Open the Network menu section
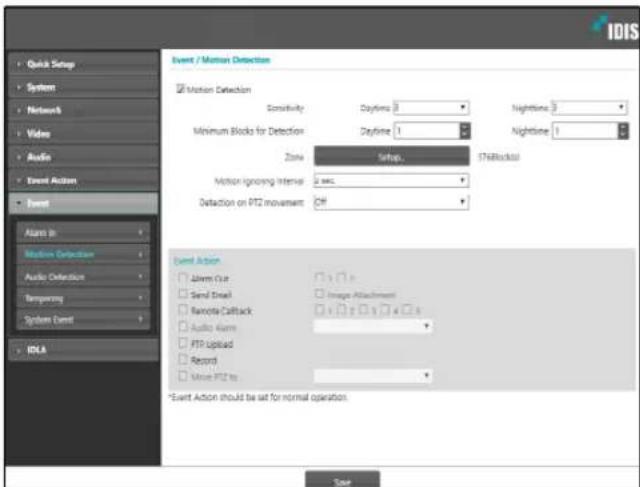The height and width of the screenshot is (487, 640). point(83,110)
